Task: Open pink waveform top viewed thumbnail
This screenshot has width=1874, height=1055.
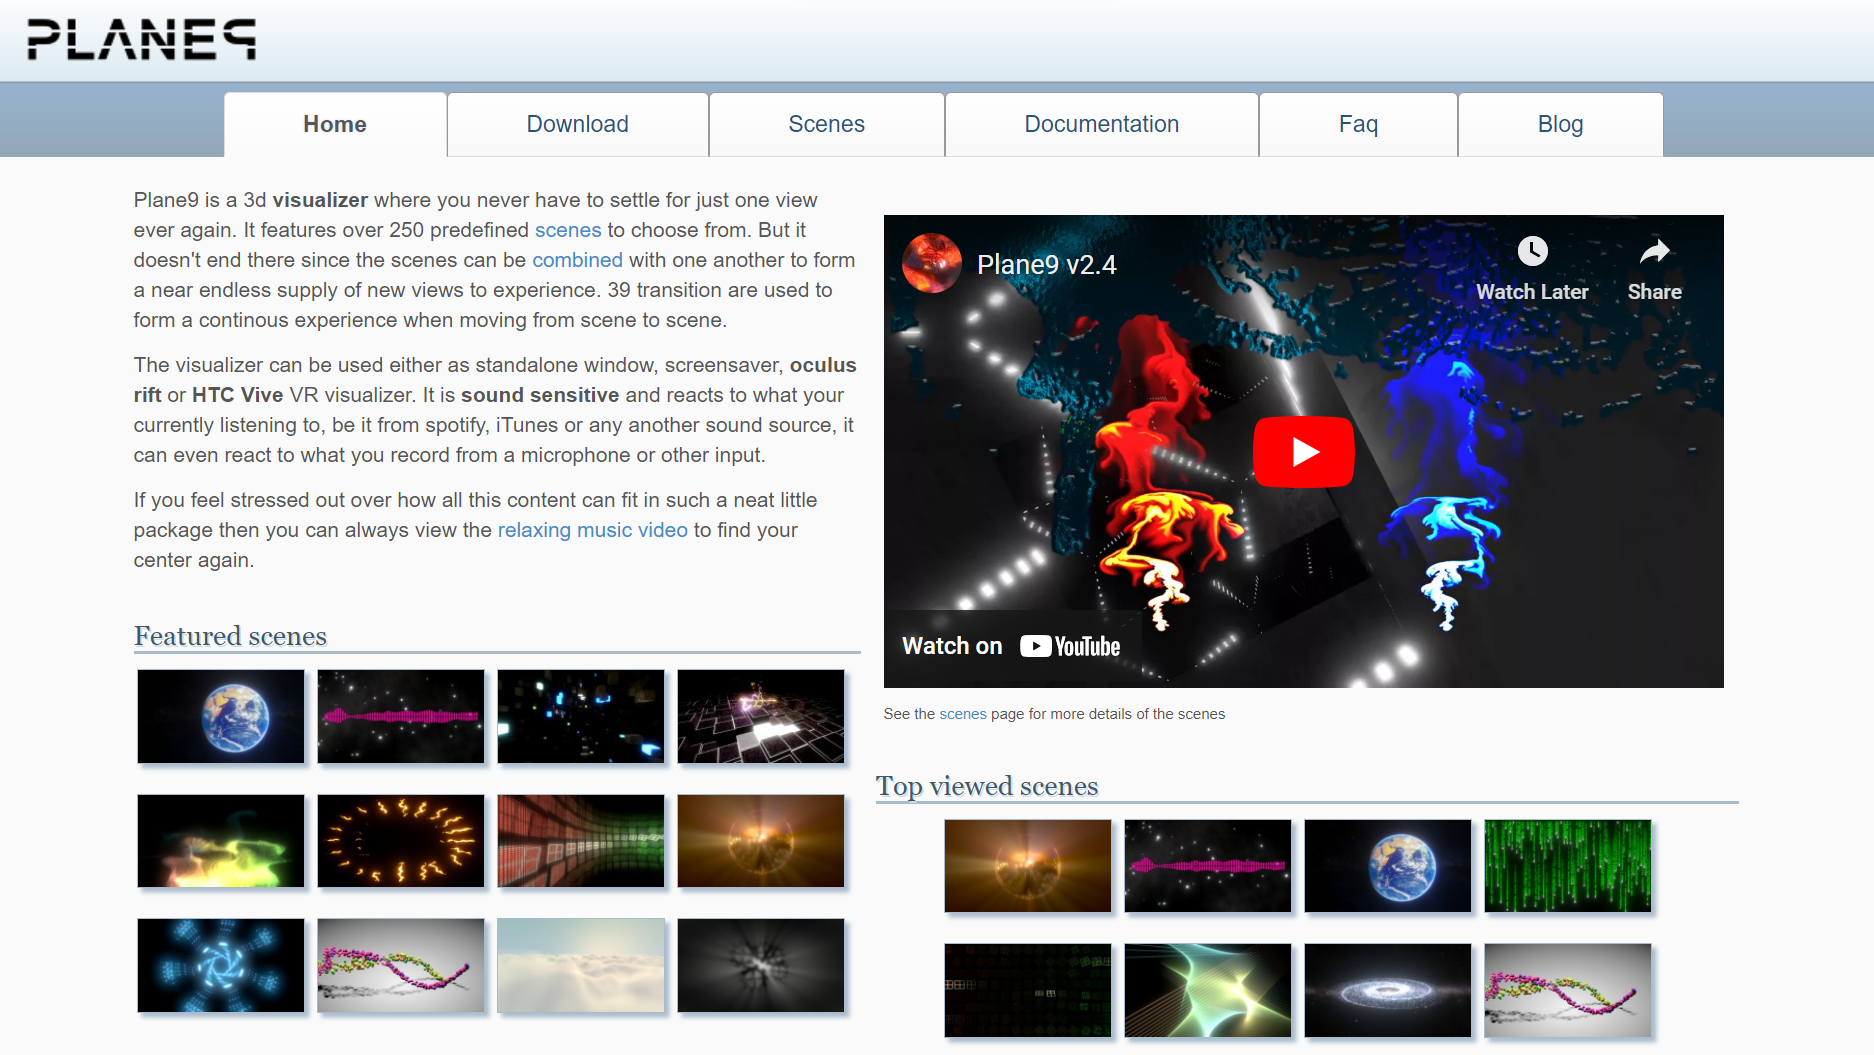Action: (1208, 866)
